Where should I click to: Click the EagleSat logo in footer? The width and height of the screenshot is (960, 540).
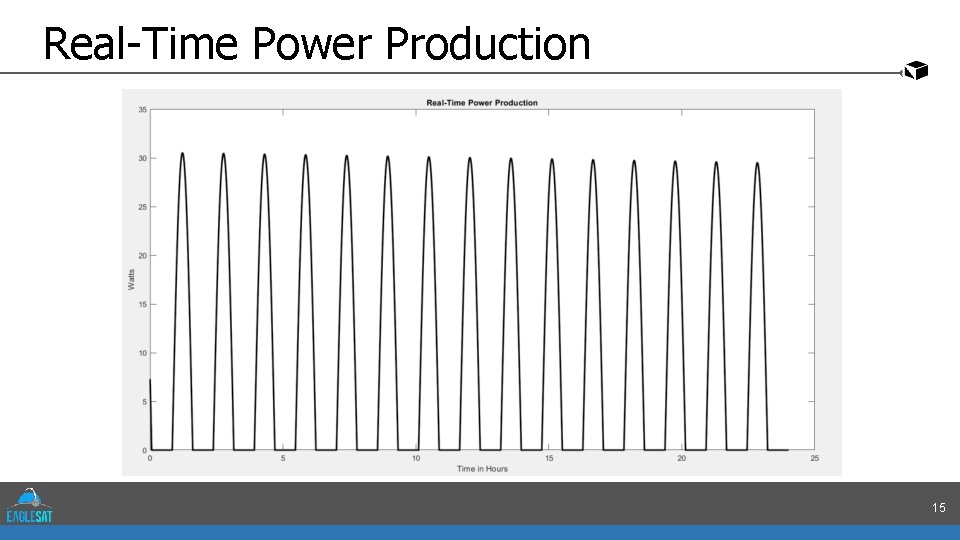point(29,505)
